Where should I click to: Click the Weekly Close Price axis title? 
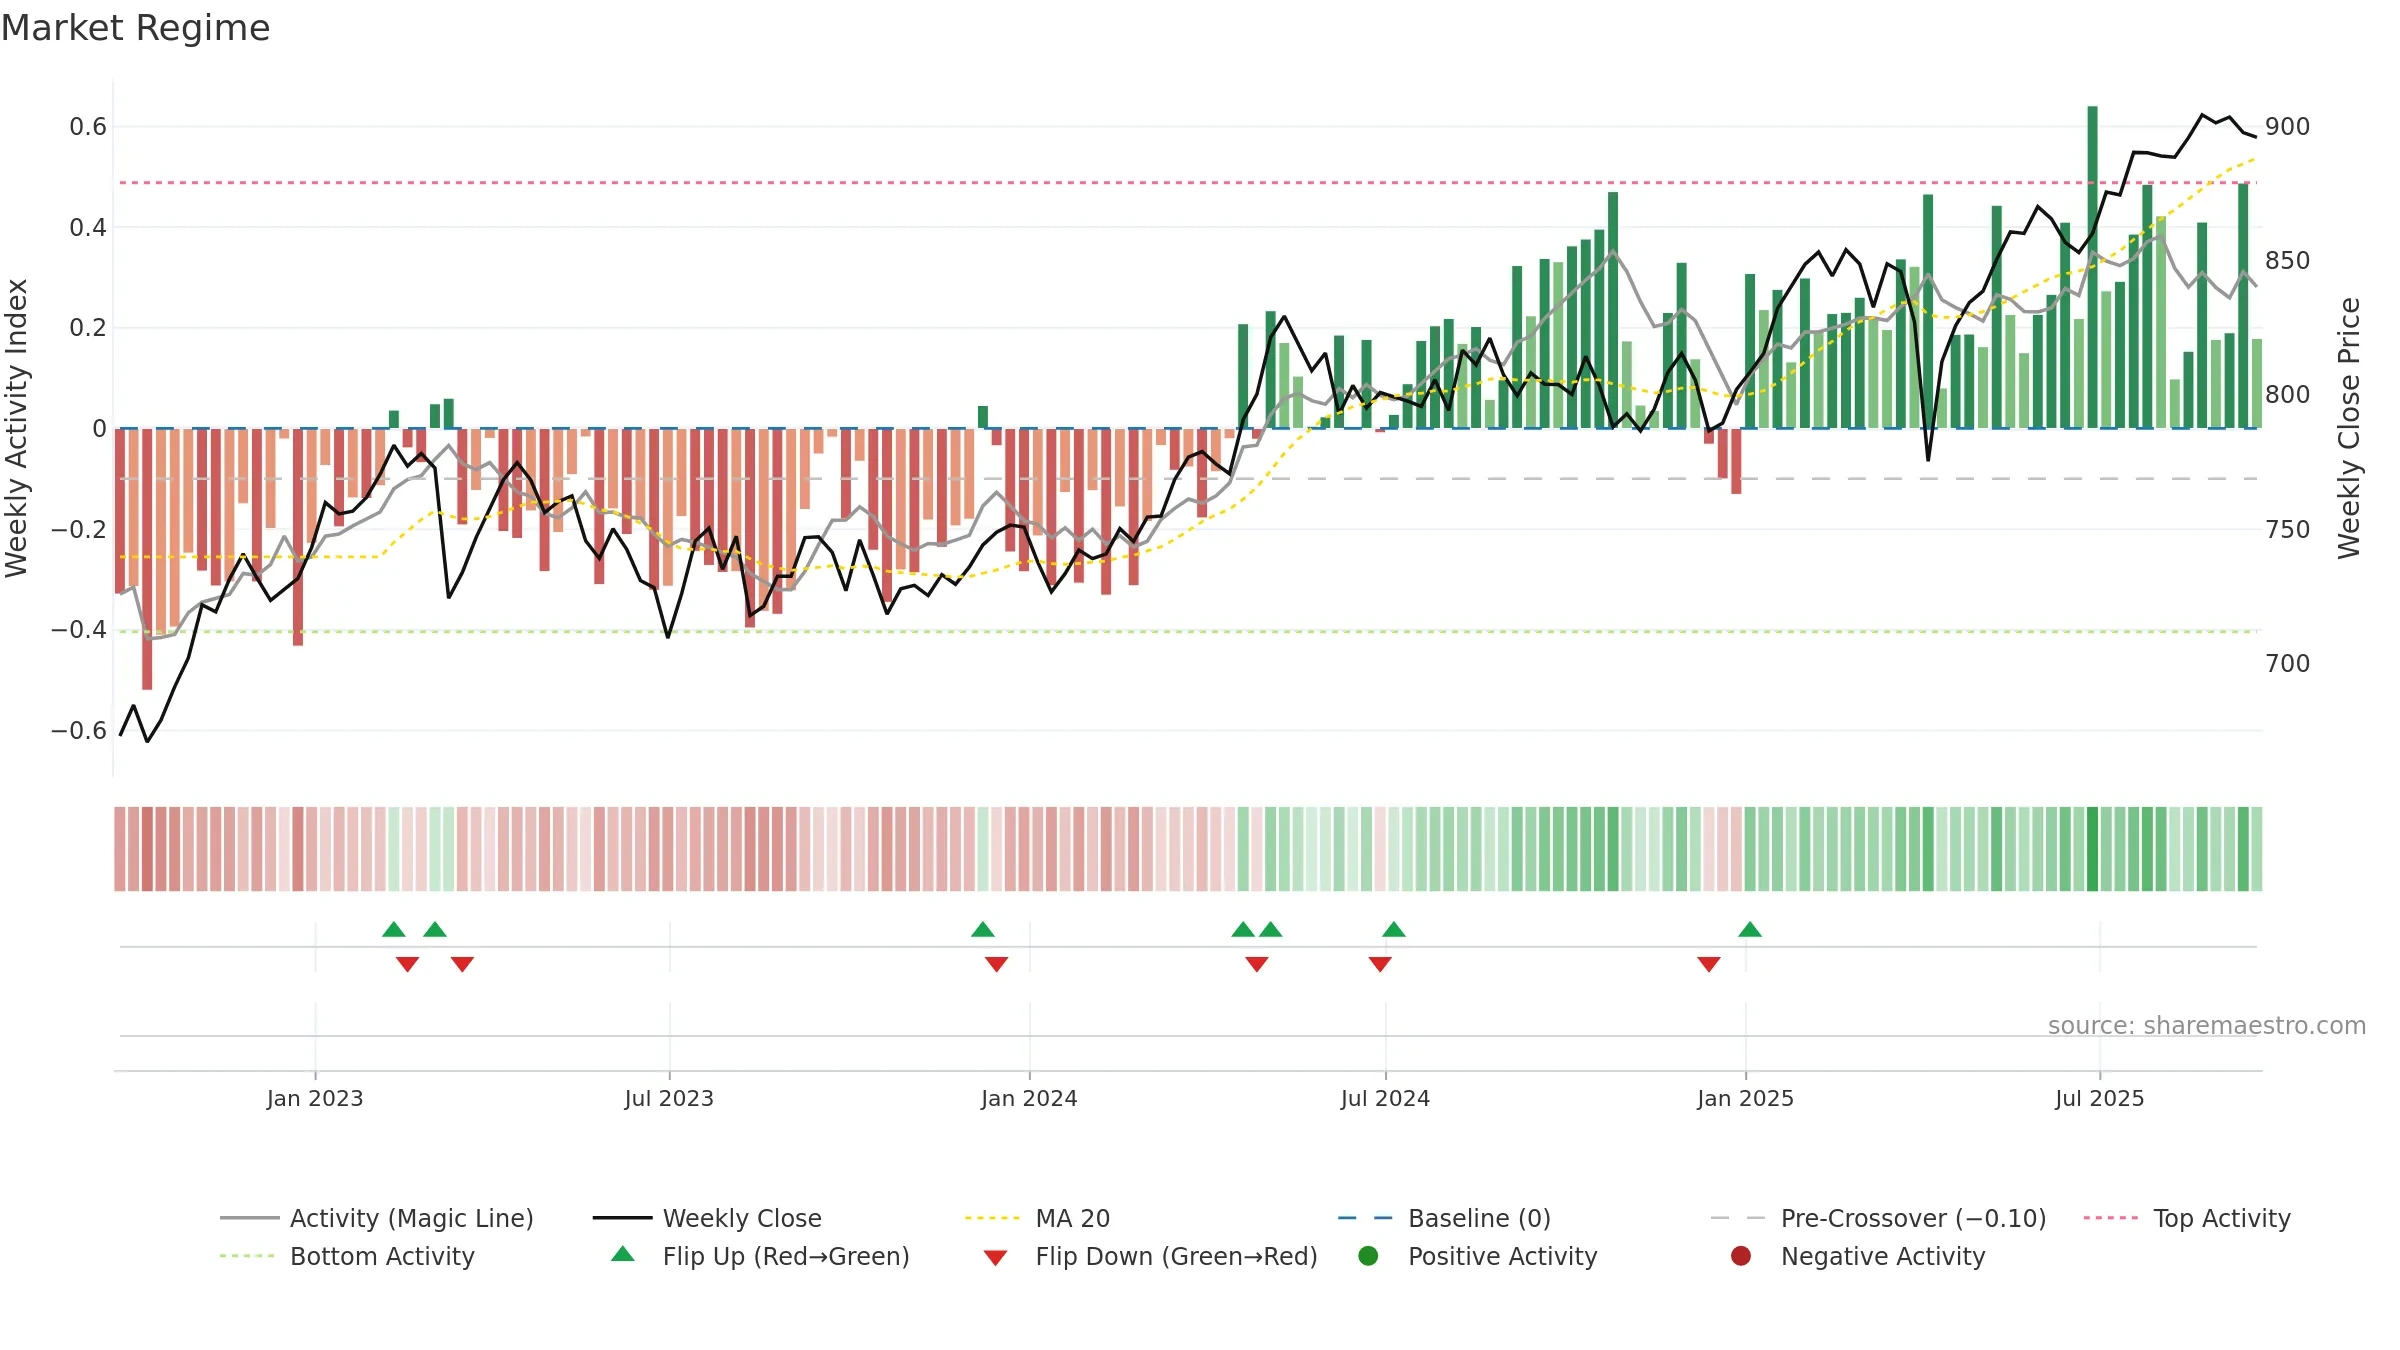[x=2349, y=428]
